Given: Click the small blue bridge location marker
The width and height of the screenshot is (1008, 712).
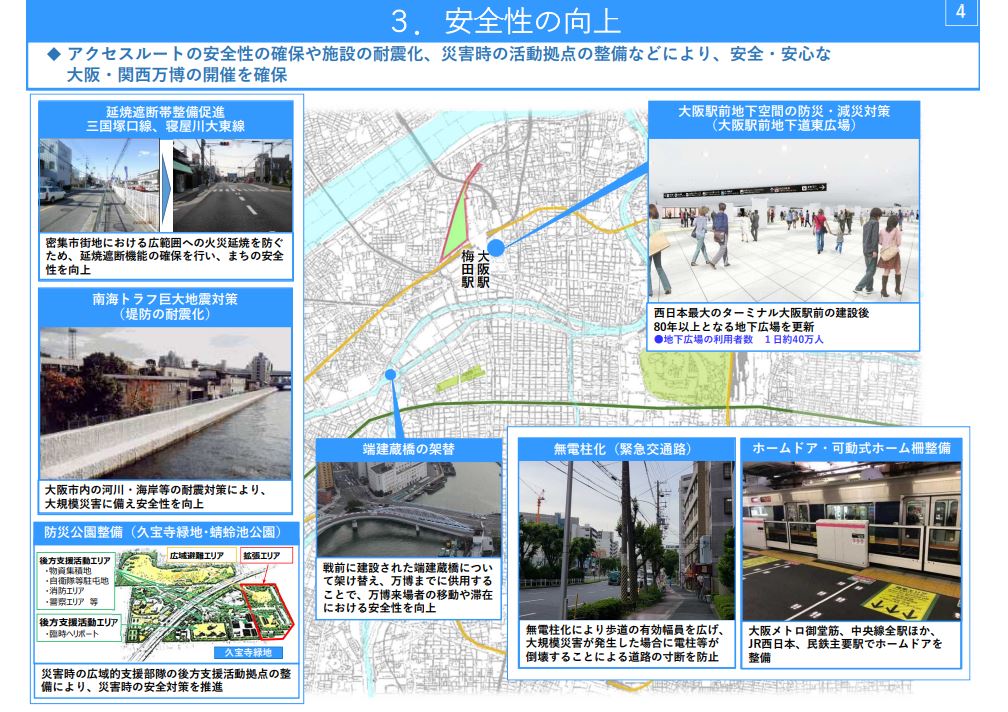Looking at the screenshot, I should 390,375.
